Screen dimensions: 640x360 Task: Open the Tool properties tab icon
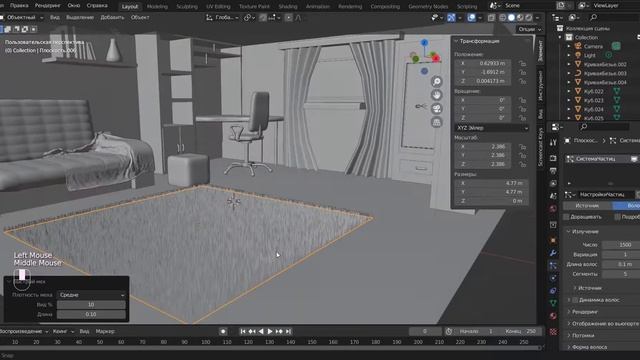point(553,142)
